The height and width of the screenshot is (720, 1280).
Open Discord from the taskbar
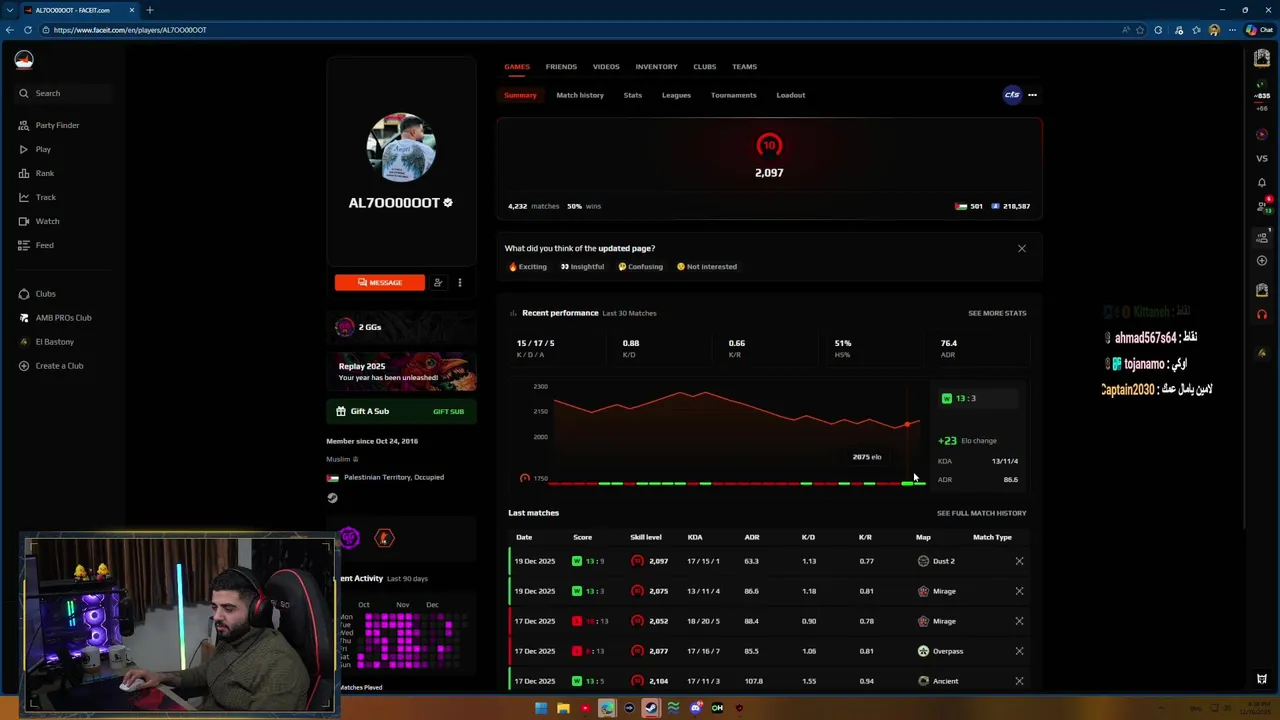tap(695, 708)
